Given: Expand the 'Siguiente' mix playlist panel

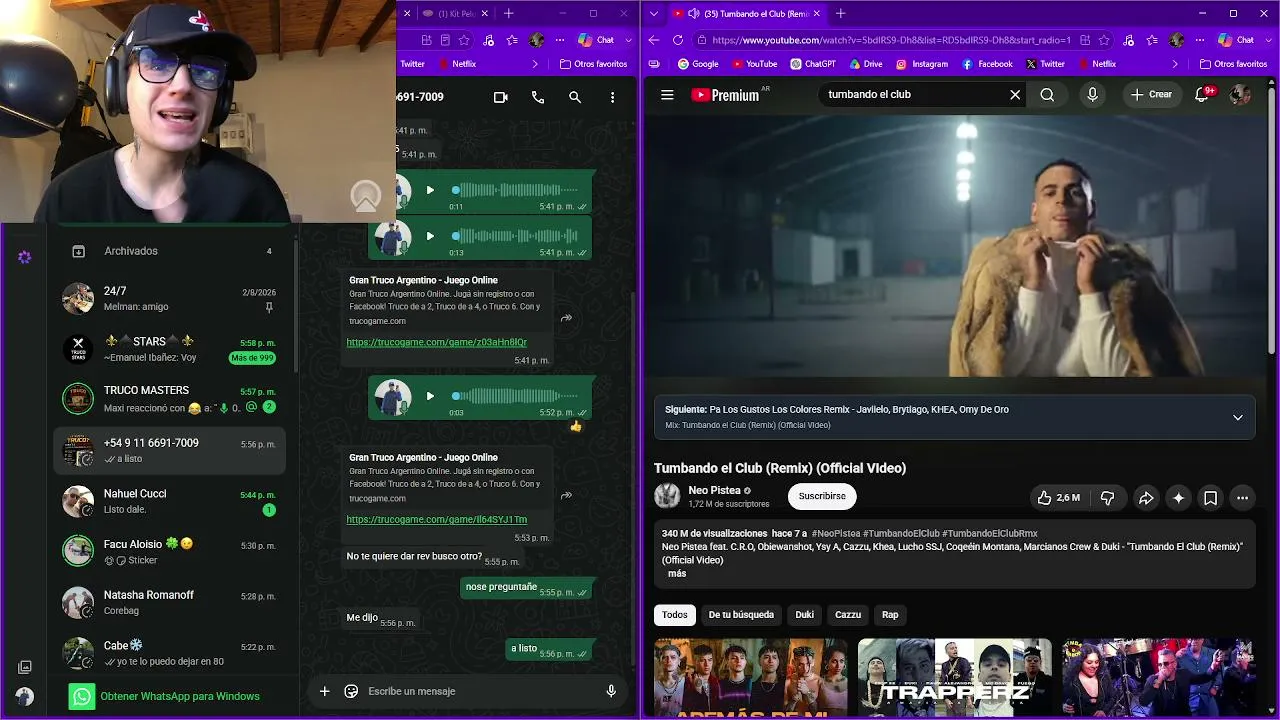Looking at the screenshot, I should point(1237,417).
